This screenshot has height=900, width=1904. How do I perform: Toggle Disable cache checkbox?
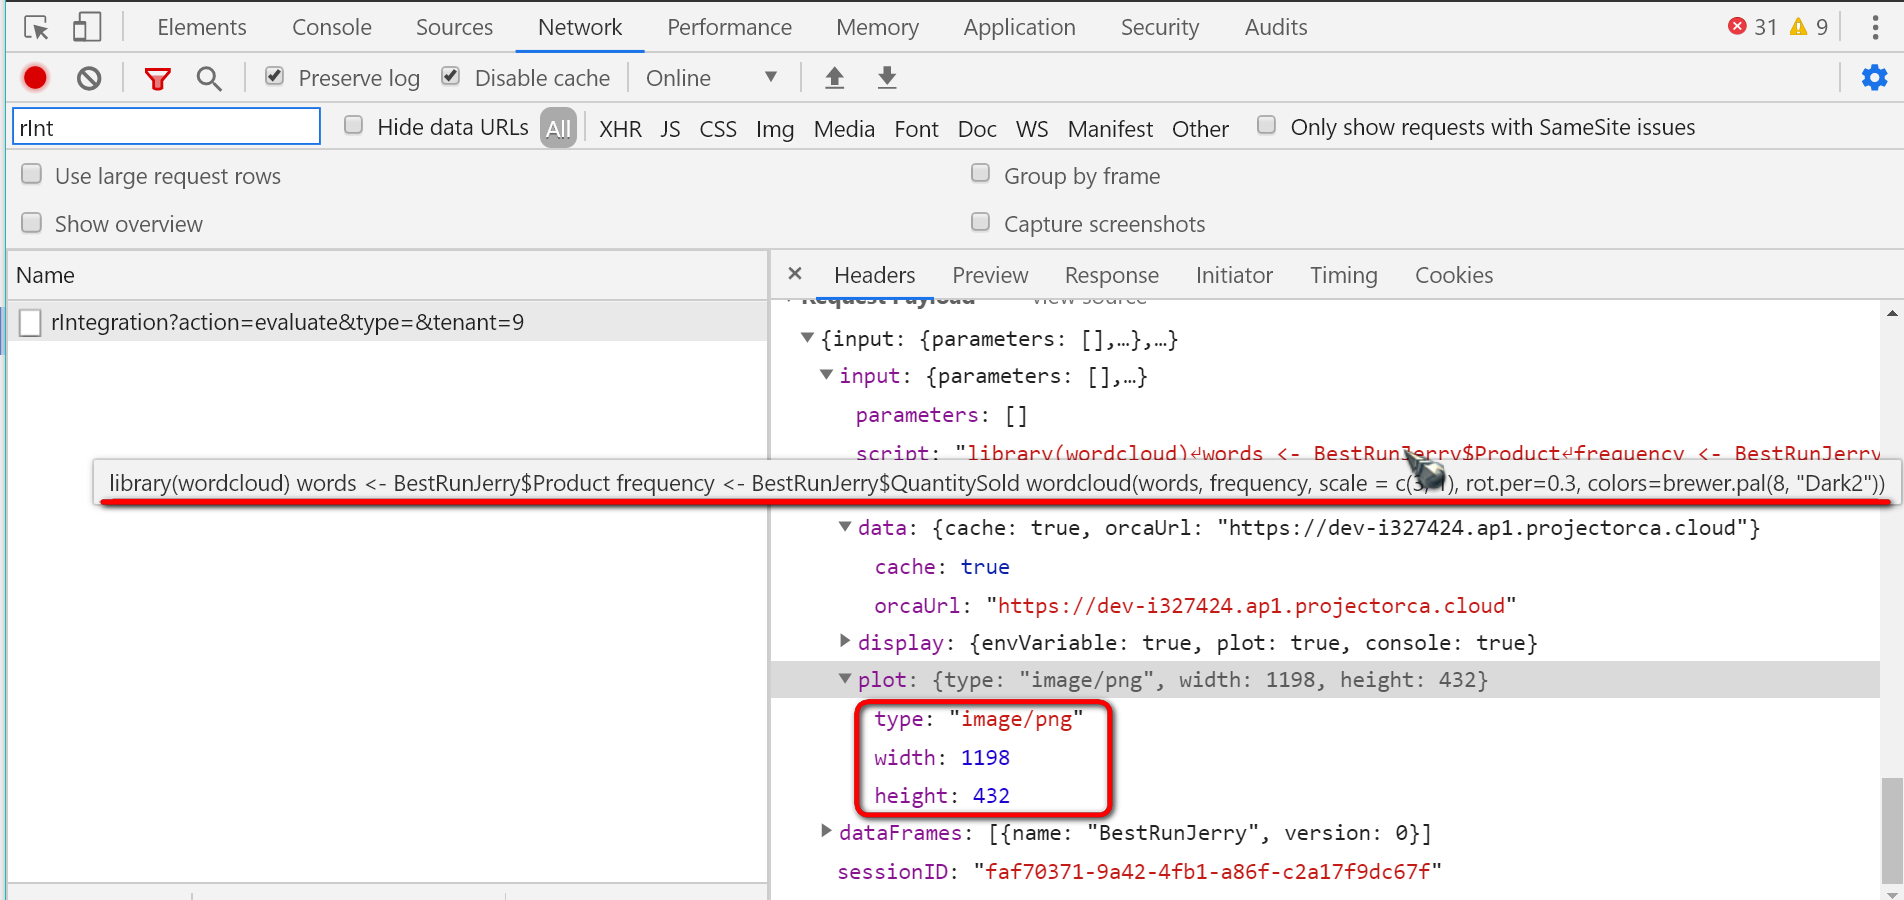(451, 76)
